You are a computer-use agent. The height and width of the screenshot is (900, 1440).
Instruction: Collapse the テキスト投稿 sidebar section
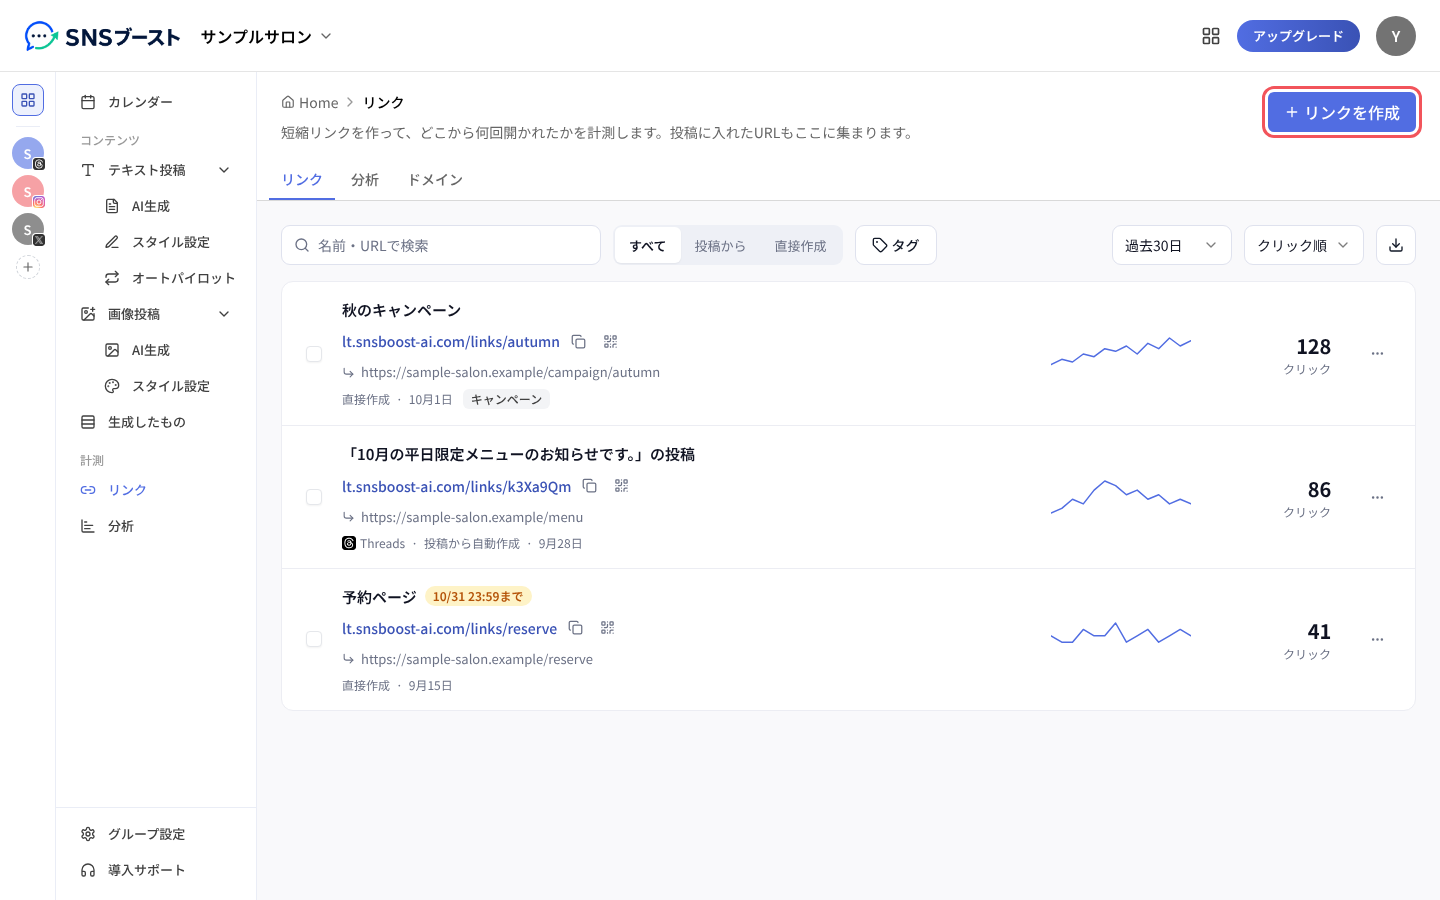tap(224, 170)
